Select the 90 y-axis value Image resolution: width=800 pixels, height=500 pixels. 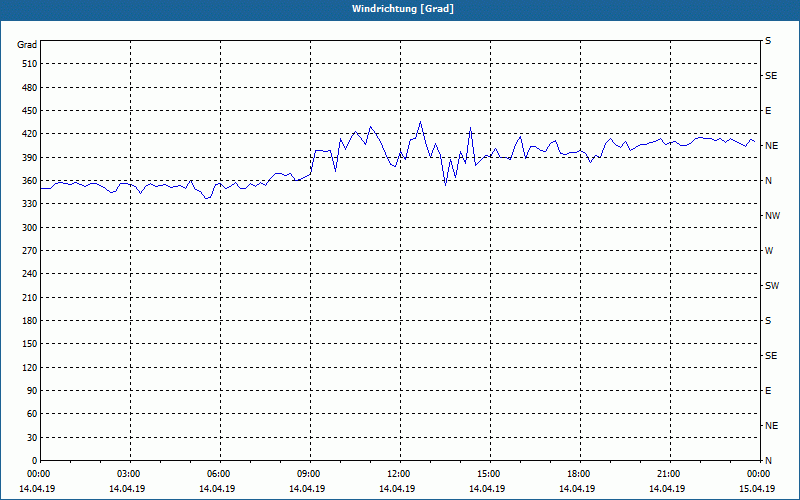pos(32,391)
